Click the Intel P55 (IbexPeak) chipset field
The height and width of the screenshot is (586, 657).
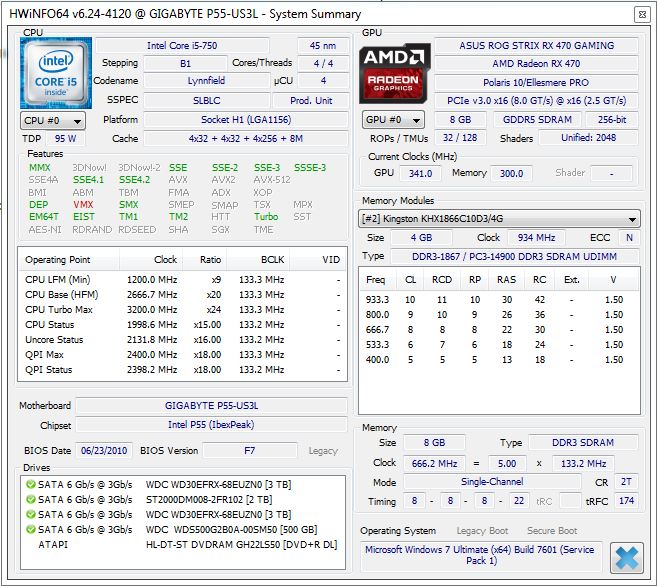pos(212,425)
